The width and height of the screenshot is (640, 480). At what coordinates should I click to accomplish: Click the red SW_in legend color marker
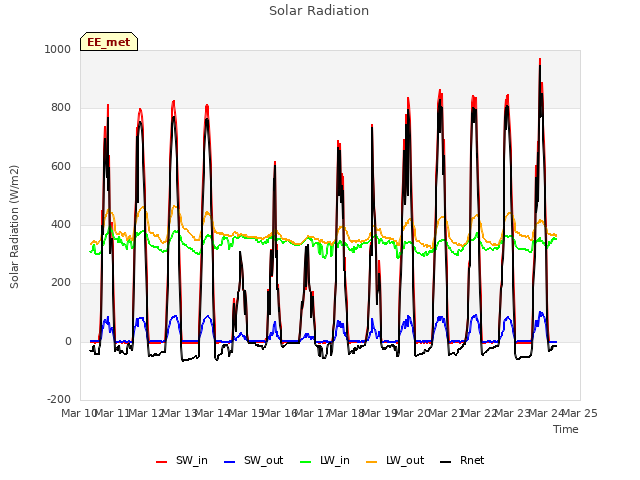162,462
